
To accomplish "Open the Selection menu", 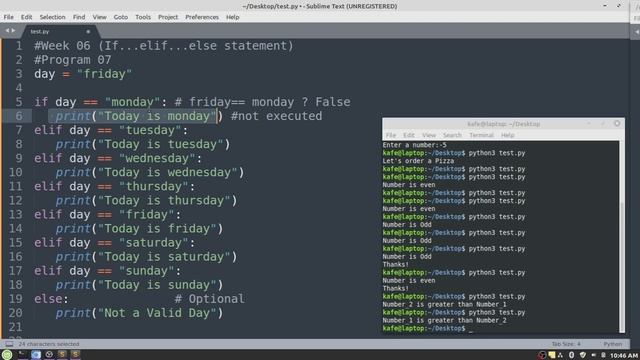I will click(x=52, y=17).
